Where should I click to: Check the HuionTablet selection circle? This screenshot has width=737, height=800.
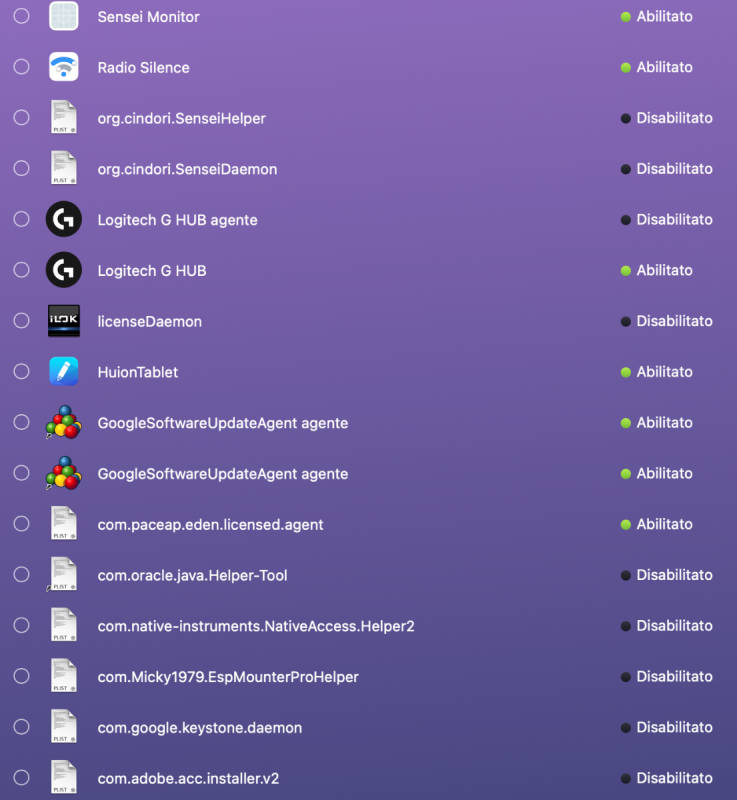[x=21, y=371]
